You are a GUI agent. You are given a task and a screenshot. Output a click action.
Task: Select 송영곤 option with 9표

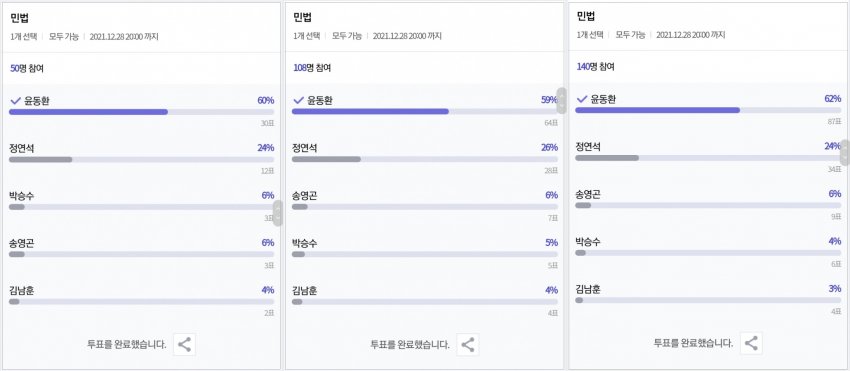(x=708, y=204)
